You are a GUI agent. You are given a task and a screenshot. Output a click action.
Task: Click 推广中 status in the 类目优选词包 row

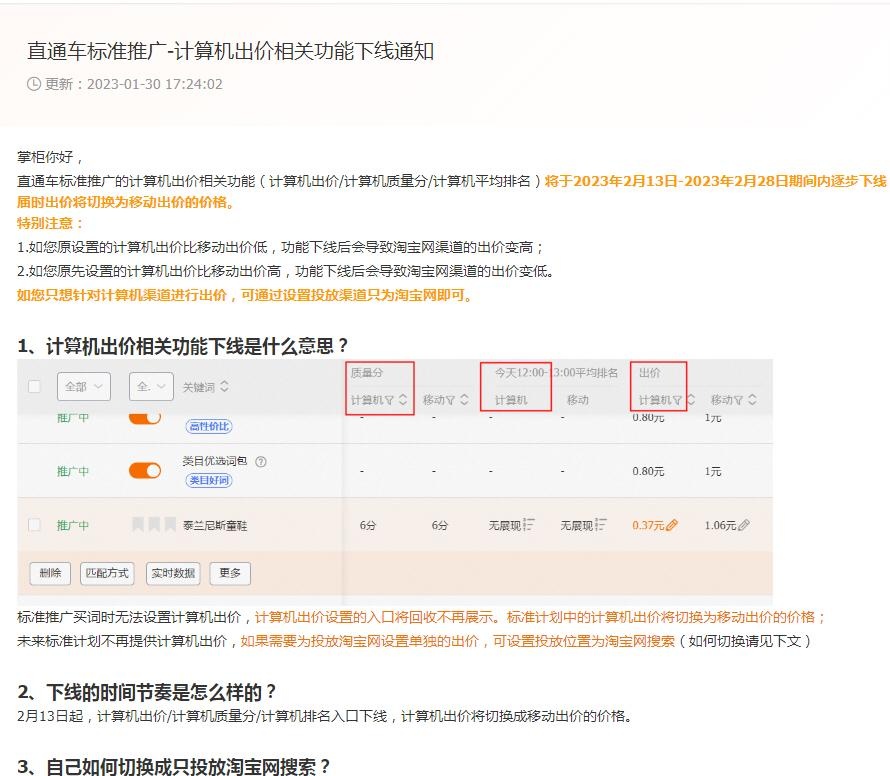pos(73,471)
